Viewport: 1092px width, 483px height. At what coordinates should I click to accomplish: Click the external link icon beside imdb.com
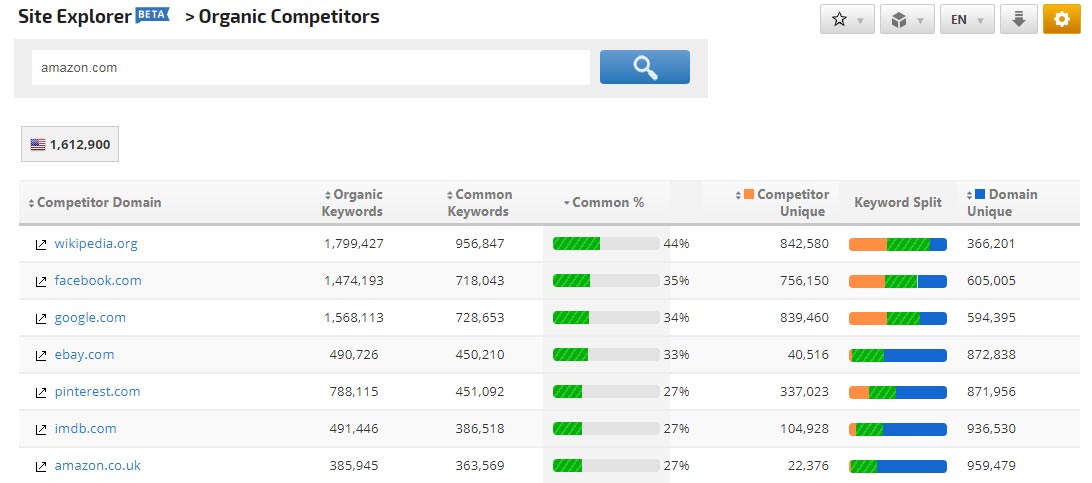(x=41, y=429)
